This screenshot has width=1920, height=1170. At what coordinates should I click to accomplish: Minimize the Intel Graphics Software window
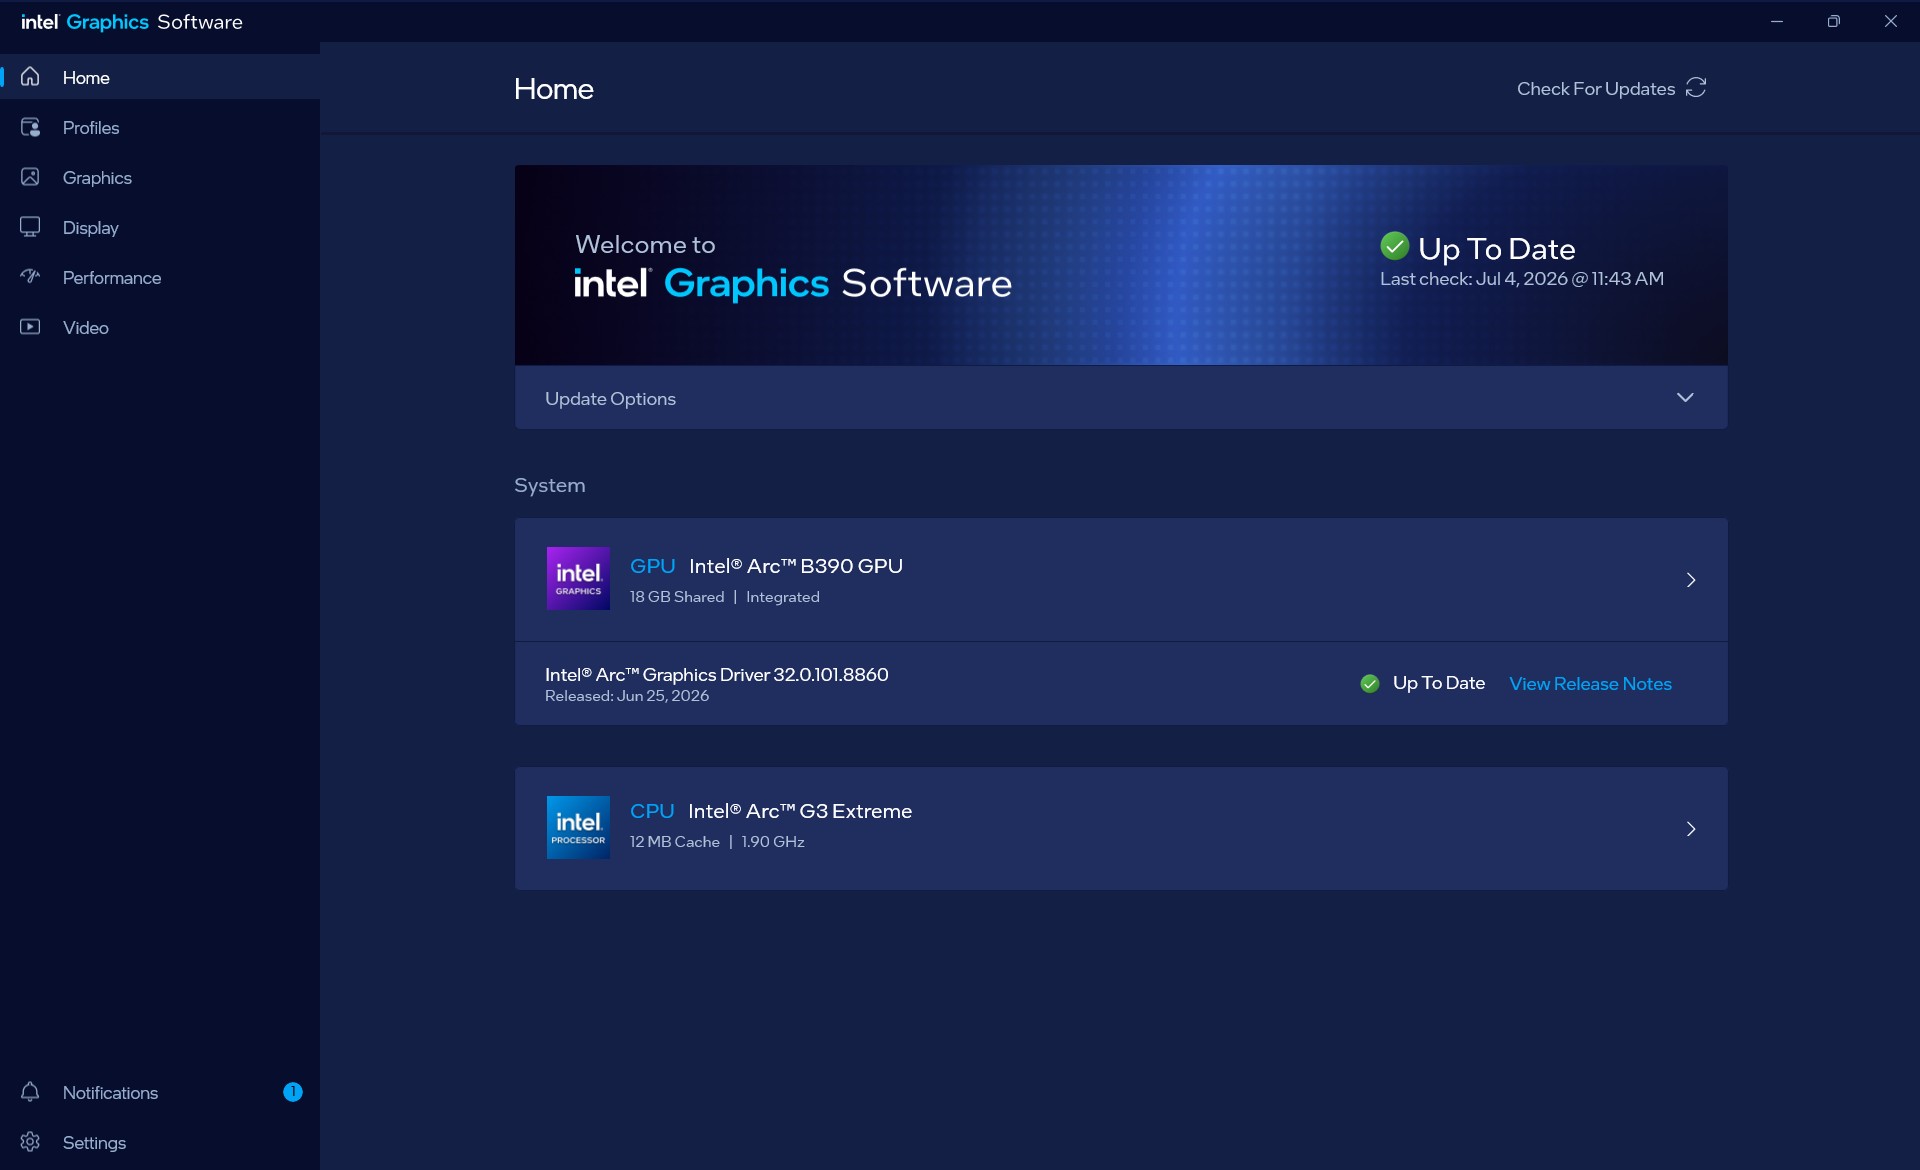point(1777,21)
